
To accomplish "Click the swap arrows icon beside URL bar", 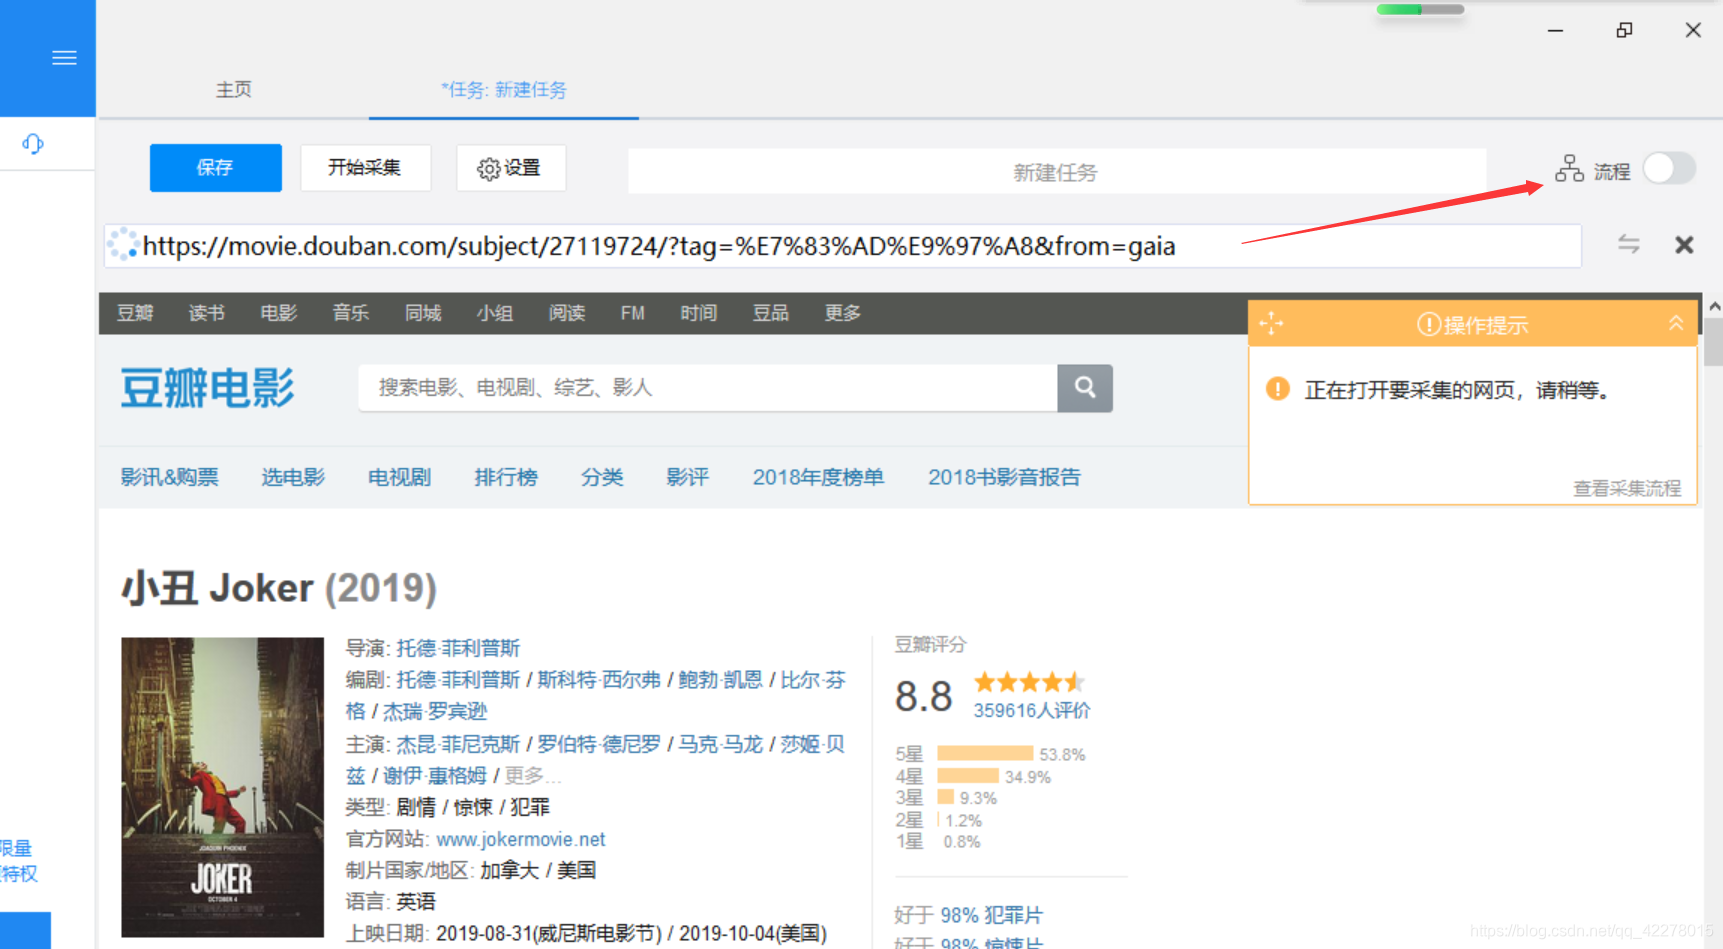I will pyautogui.click(x=1629, y=244).
